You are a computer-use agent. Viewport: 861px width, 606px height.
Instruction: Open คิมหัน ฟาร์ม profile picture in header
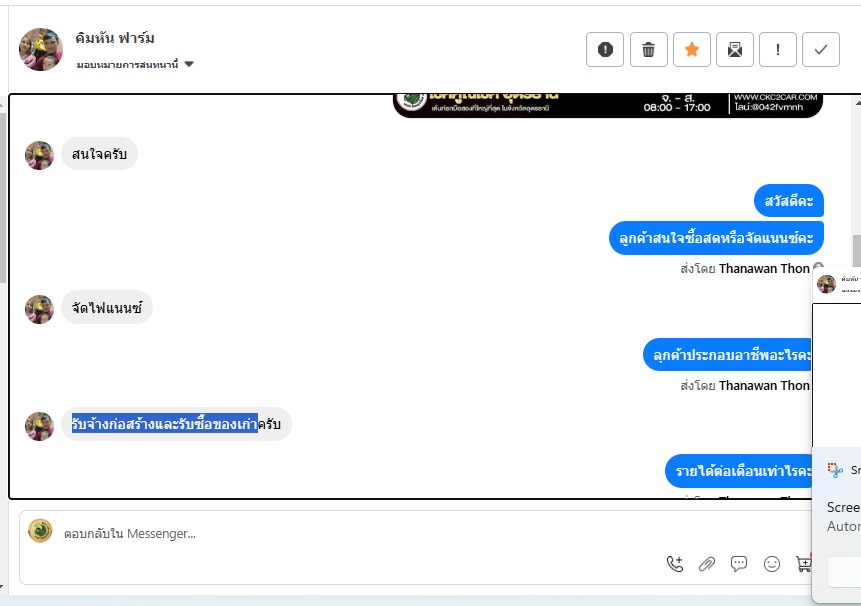41,49
